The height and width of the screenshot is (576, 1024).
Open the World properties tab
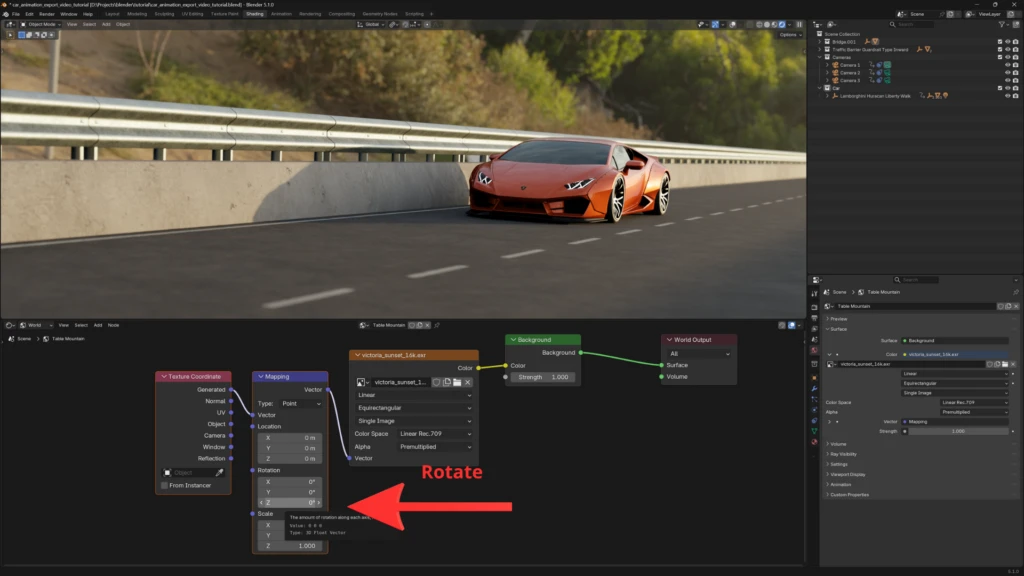(x=814, y=351)
